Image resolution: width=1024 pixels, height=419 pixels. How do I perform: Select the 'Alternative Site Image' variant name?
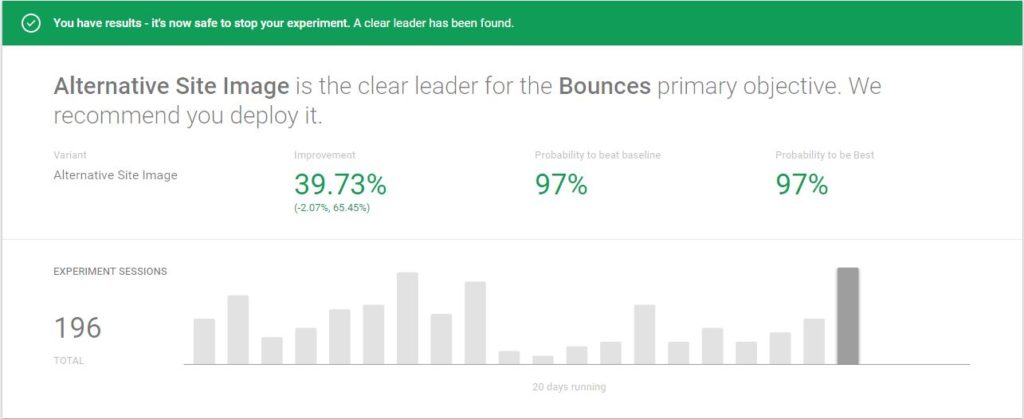(x=115, y=175)
